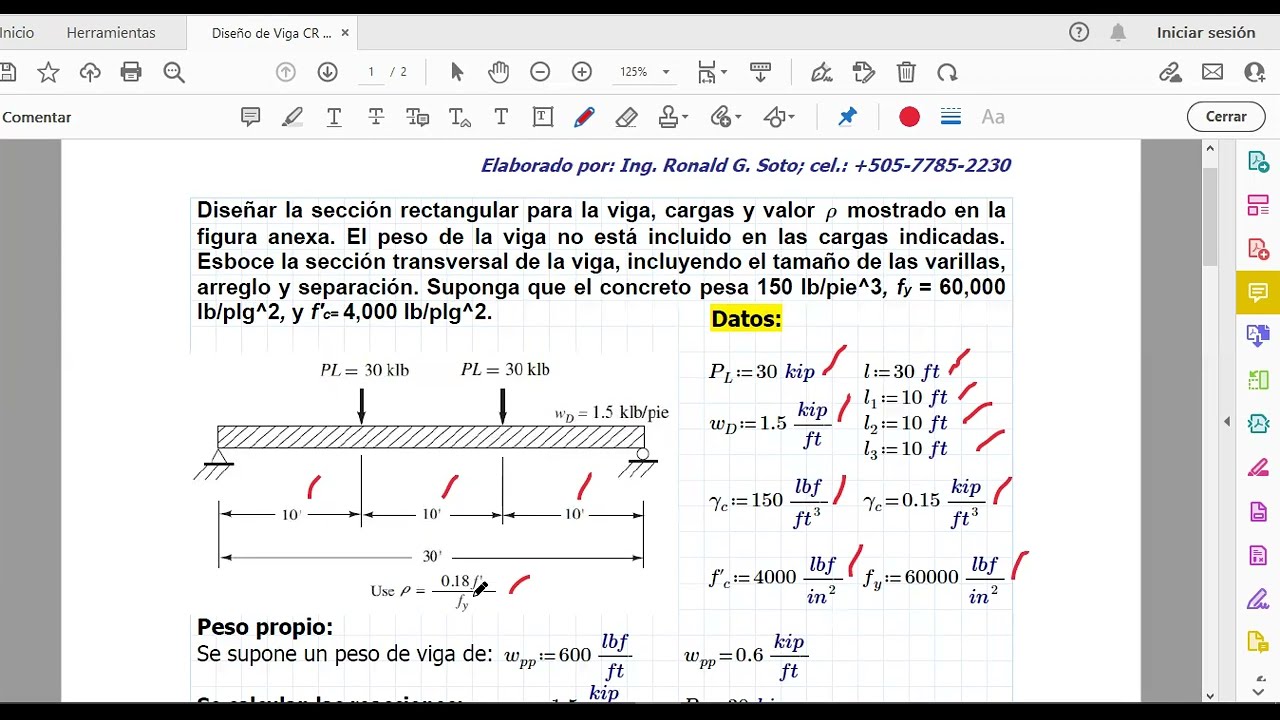Open the Combine files tool in sidebar
The width and height of the screenshot is (1280, 720).
(x=1258, y=336)
